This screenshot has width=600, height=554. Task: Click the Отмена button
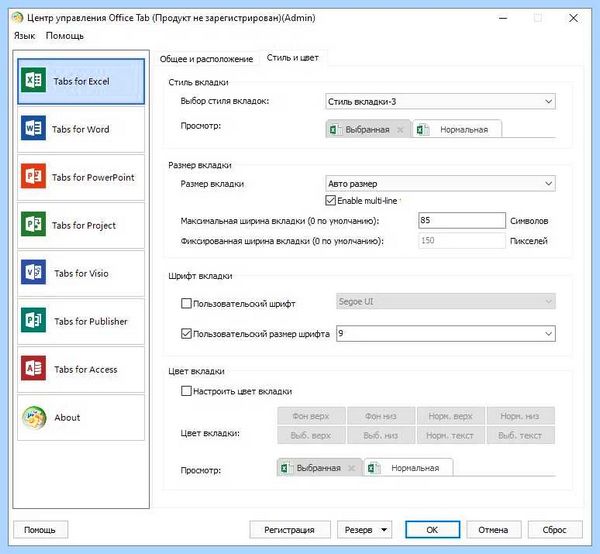pyautogui.click(x=493, y=530)
